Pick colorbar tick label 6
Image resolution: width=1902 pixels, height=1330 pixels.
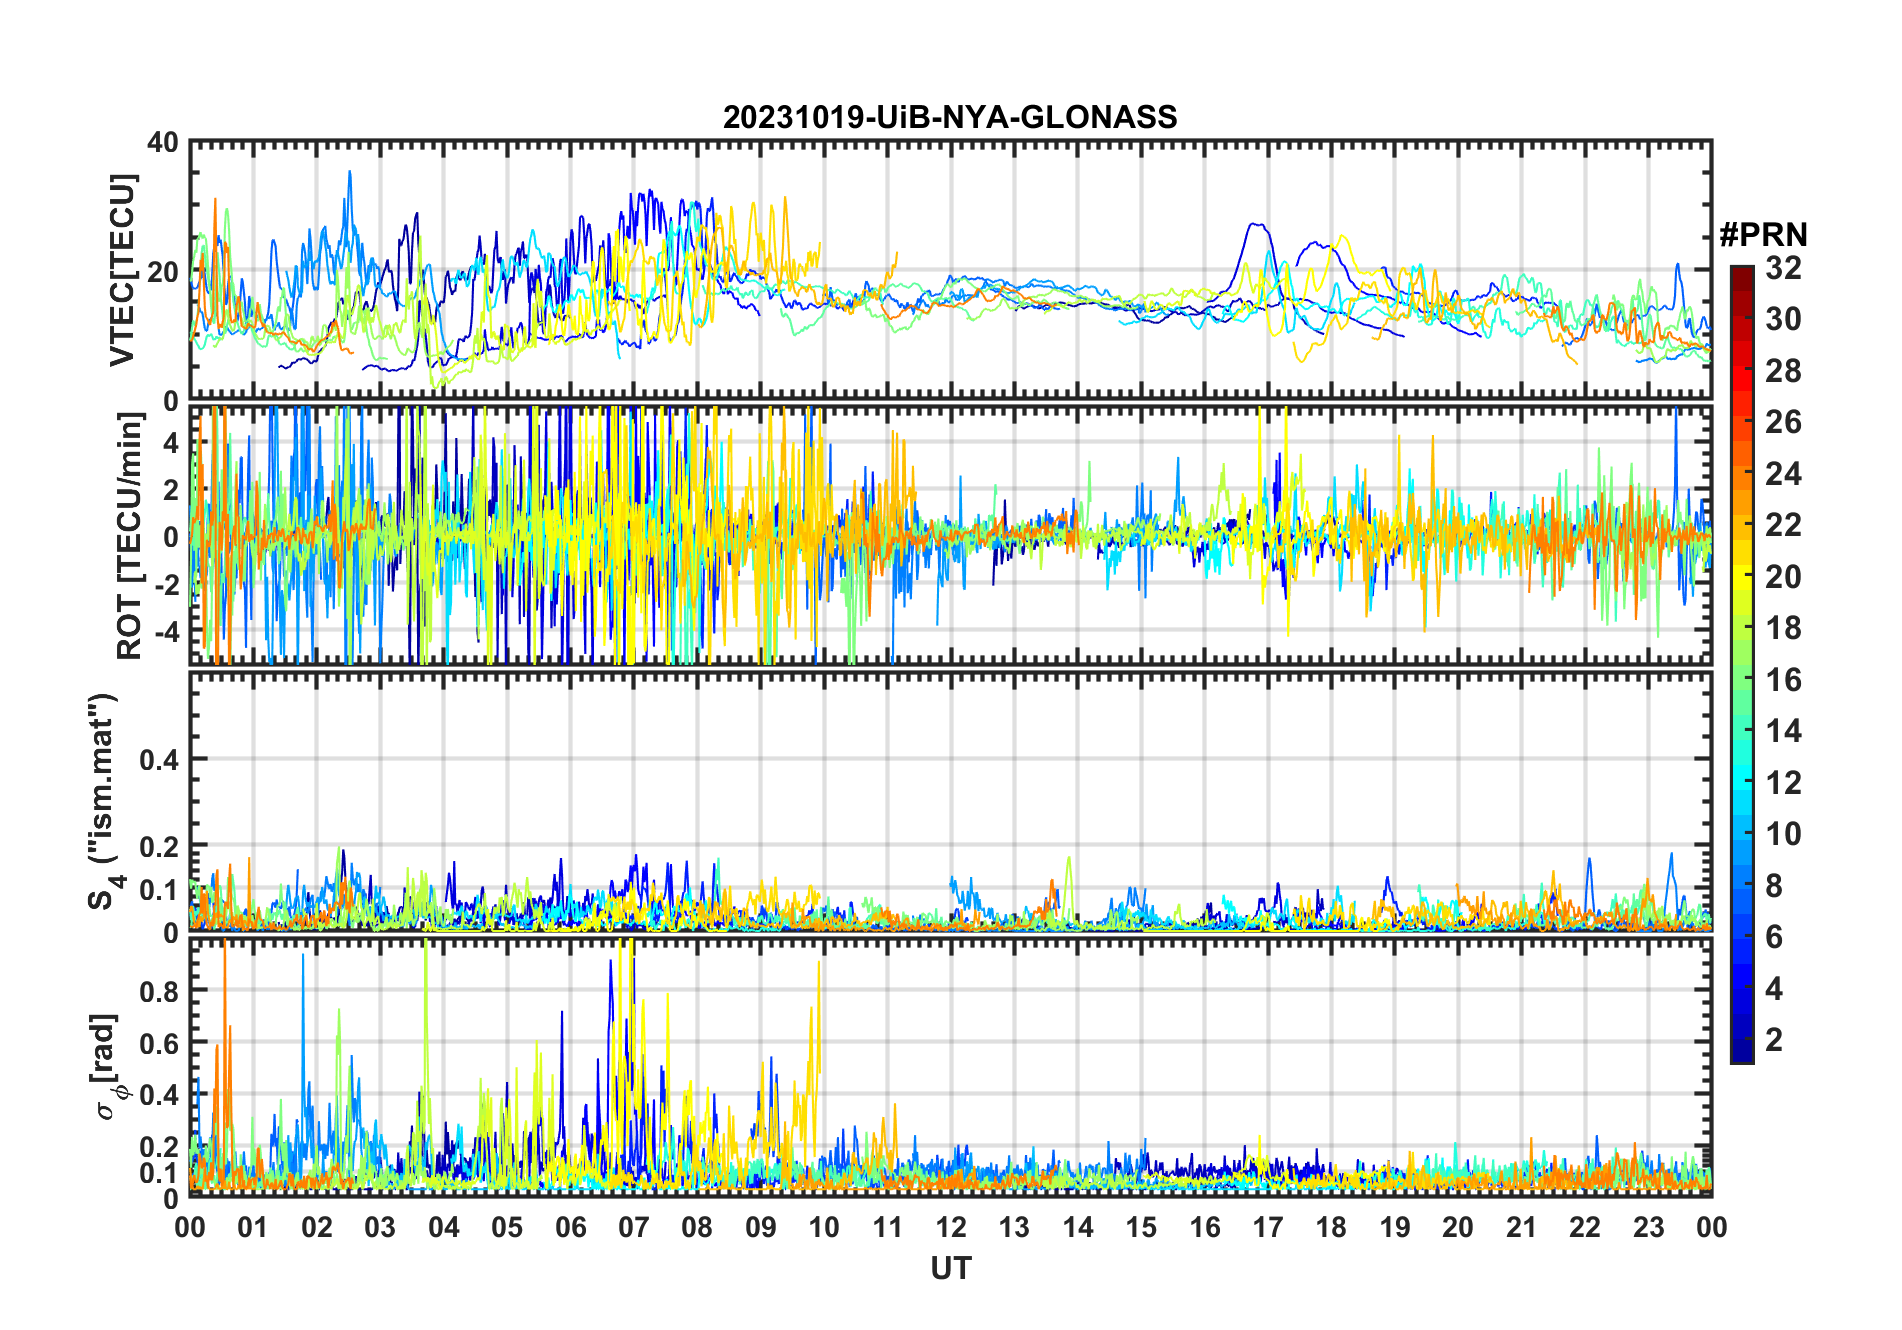click(1774, 937)
